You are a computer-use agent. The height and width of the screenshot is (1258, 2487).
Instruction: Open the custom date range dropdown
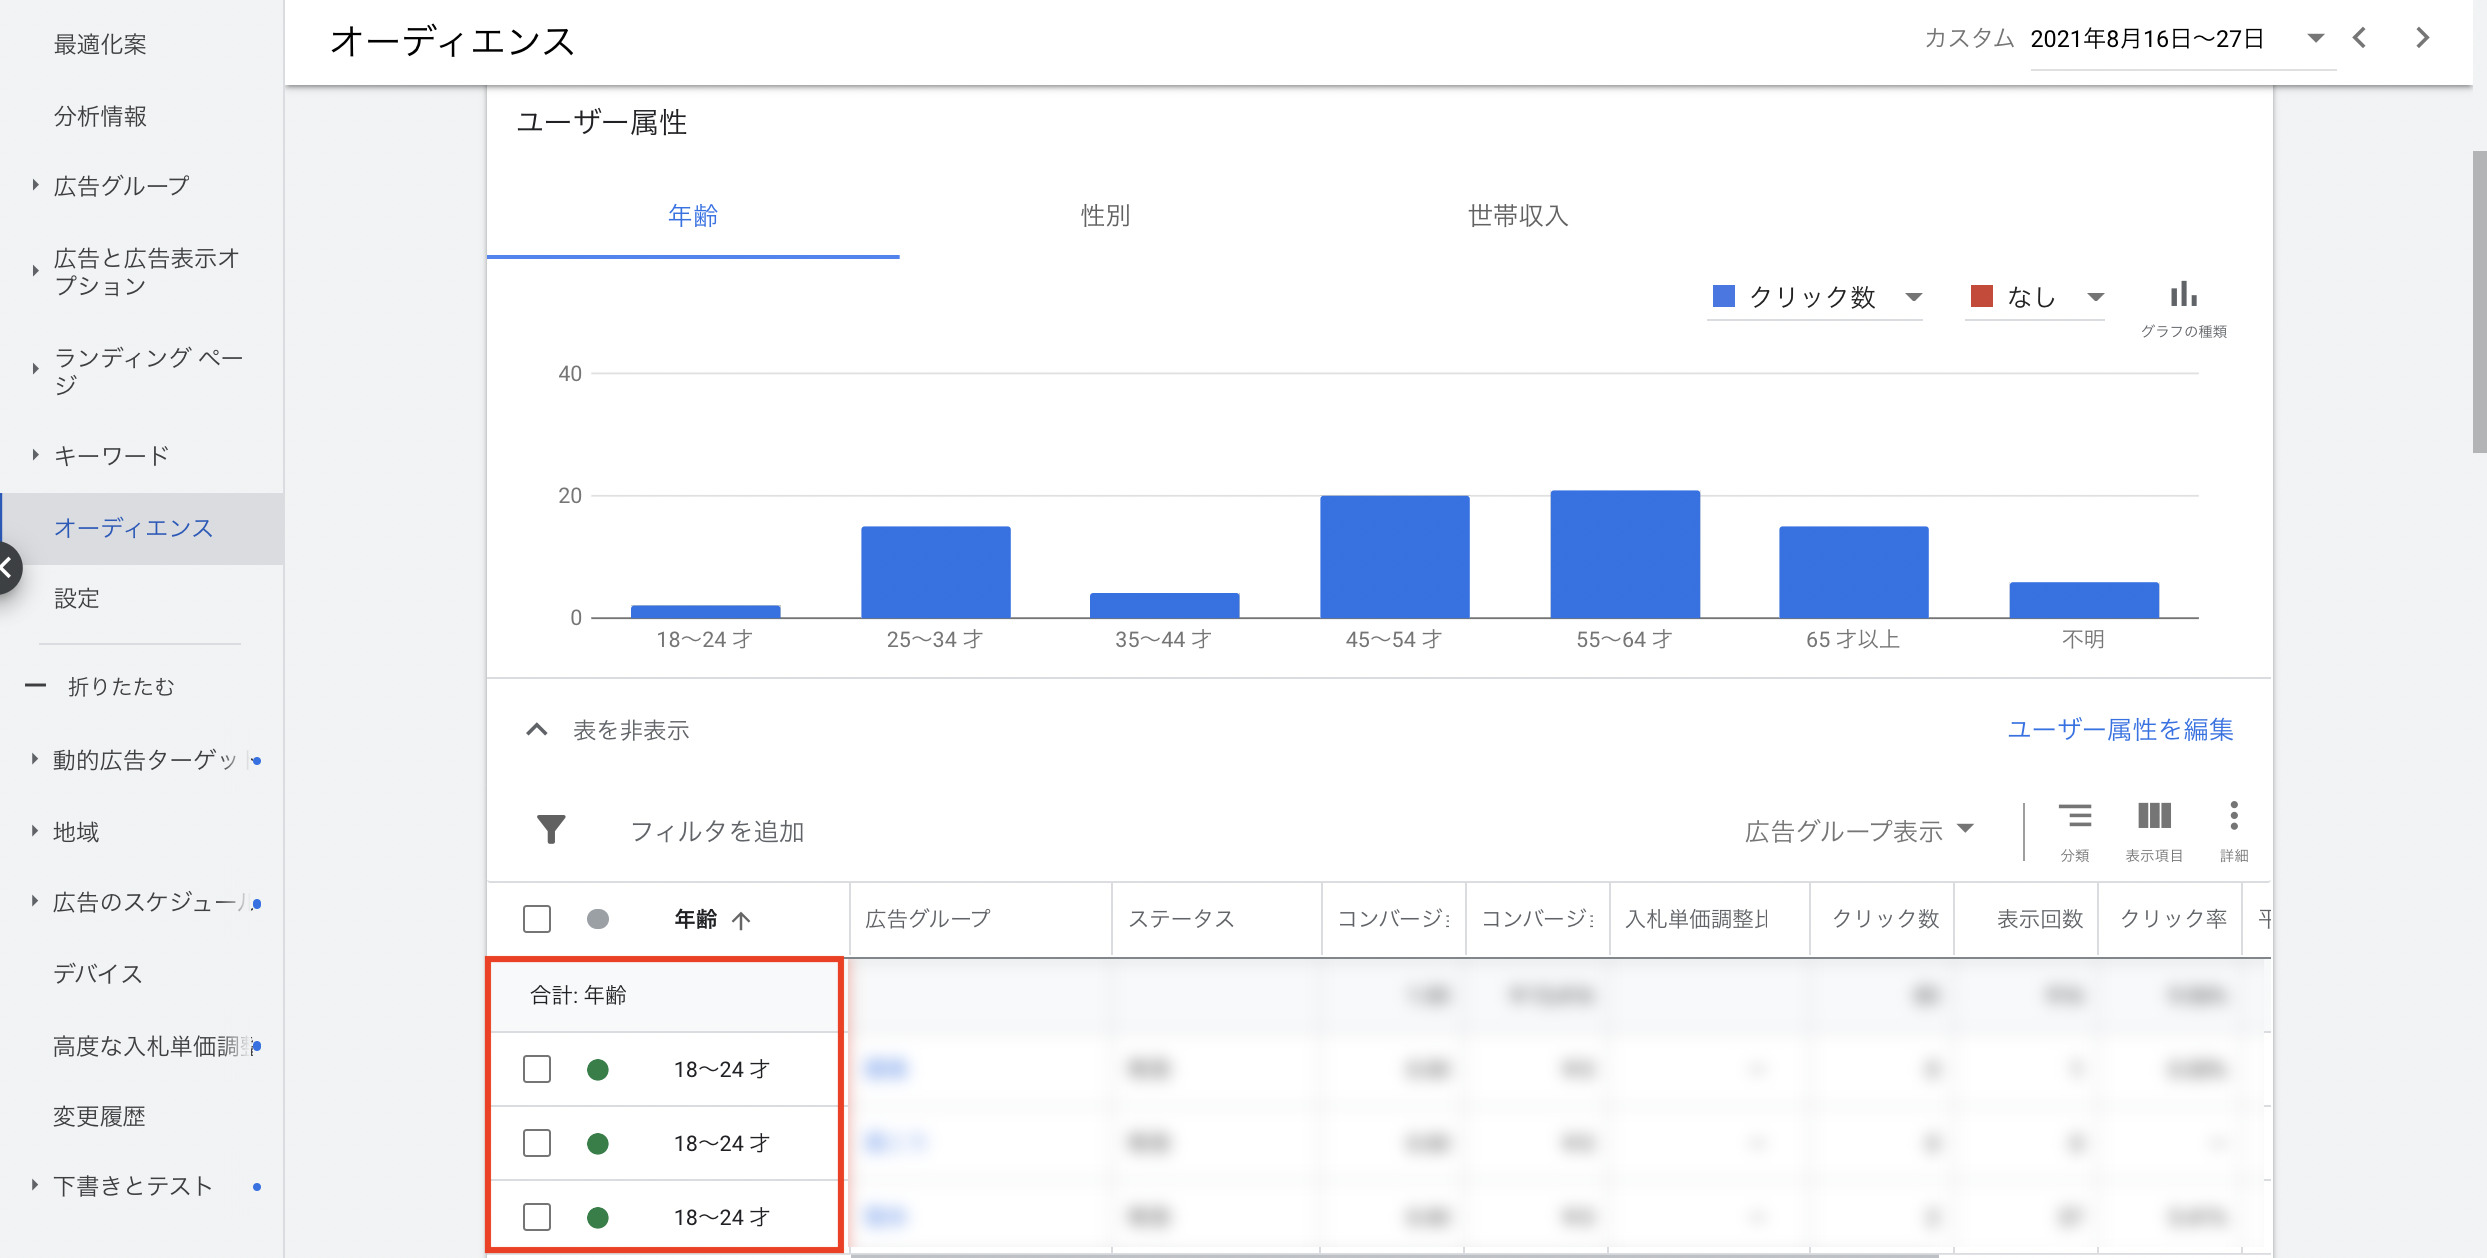(2315, 38)
